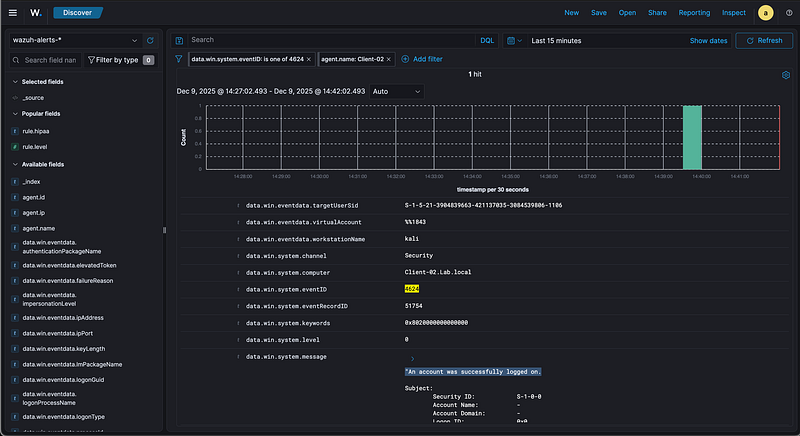The width and height of the screenshot is (800, 436).
Task: Click type icon for agent.name field
Action: [15, 228]
